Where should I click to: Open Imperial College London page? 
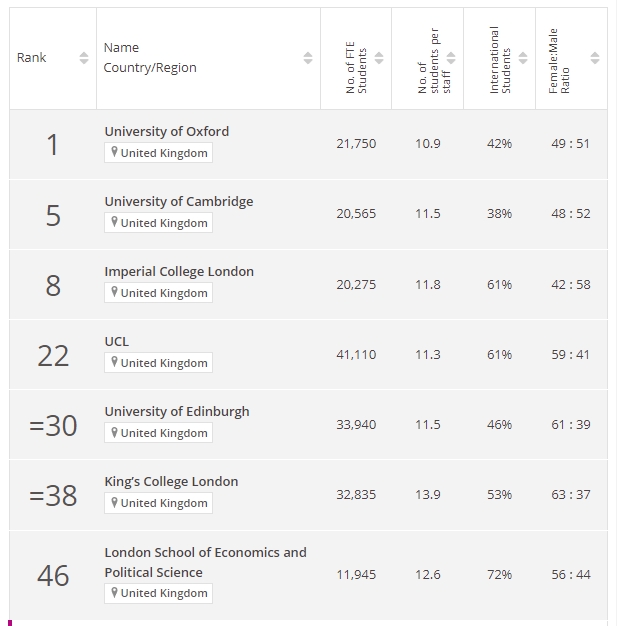[x=179, y=271]
